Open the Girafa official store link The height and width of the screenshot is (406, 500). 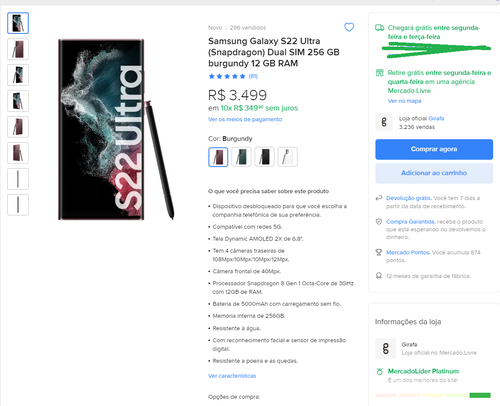pyautogui.click(x=436, y=118)
